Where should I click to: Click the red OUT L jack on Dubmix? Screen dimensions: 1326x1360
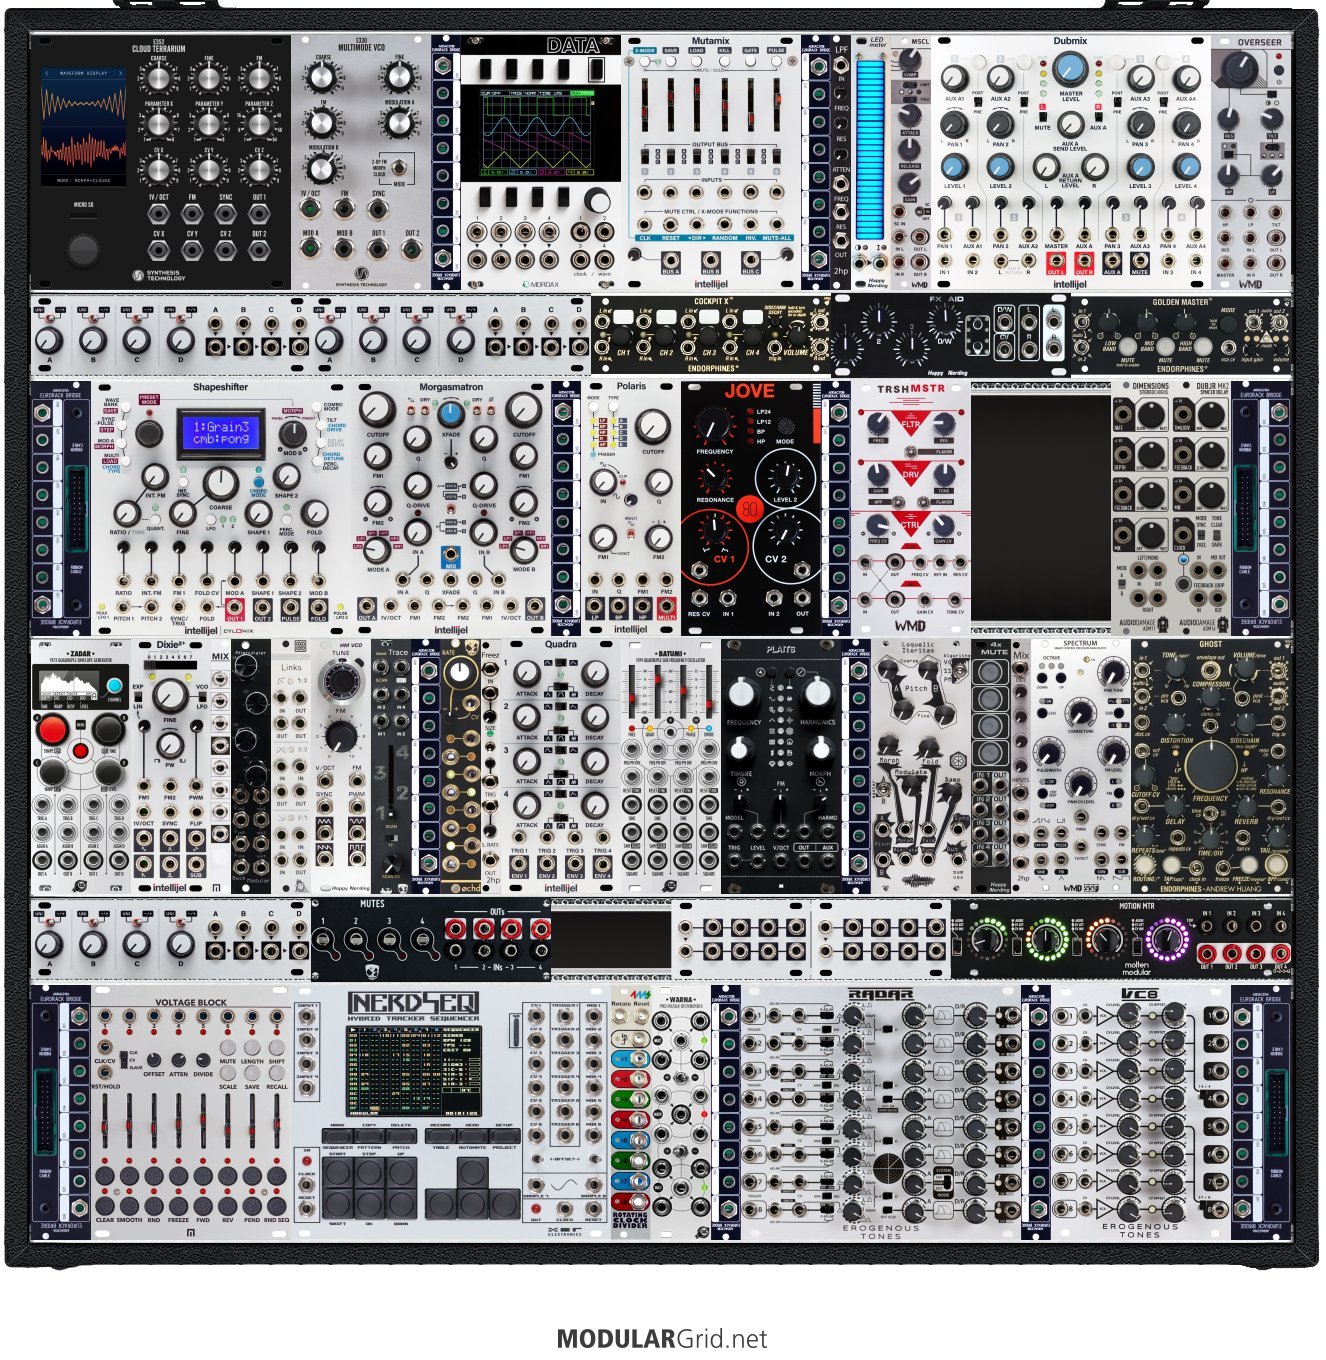click(x=1056, y=262)
